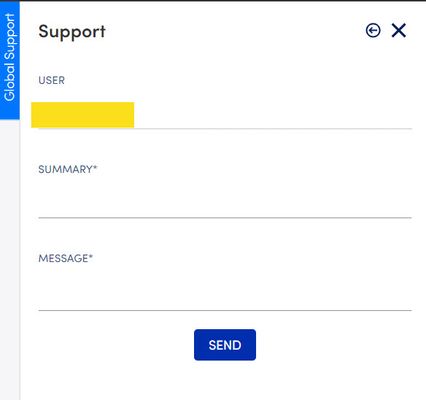Click the yellow highlighted user name block
The height and width of the screenshot is (400, 426).
point(83,115)
